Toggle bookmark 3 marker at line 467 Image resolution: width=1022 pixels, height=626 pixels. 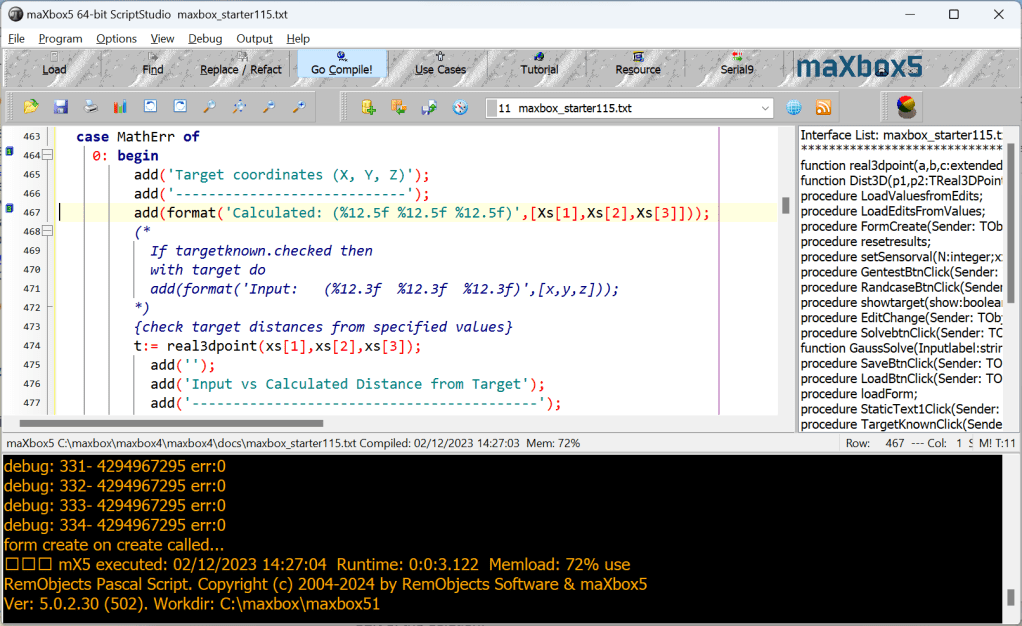click(9, 210)
